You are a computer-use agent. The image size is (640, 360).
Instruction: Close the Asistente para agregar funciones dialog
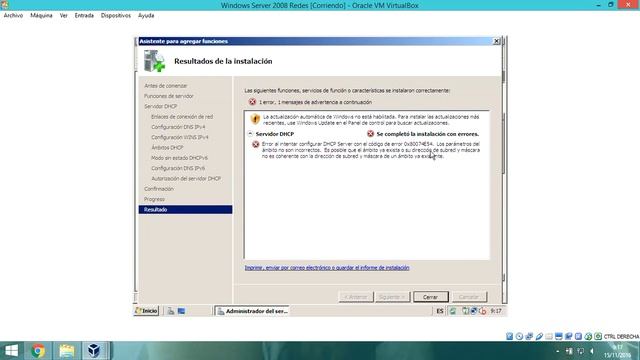tap(496, 41)
